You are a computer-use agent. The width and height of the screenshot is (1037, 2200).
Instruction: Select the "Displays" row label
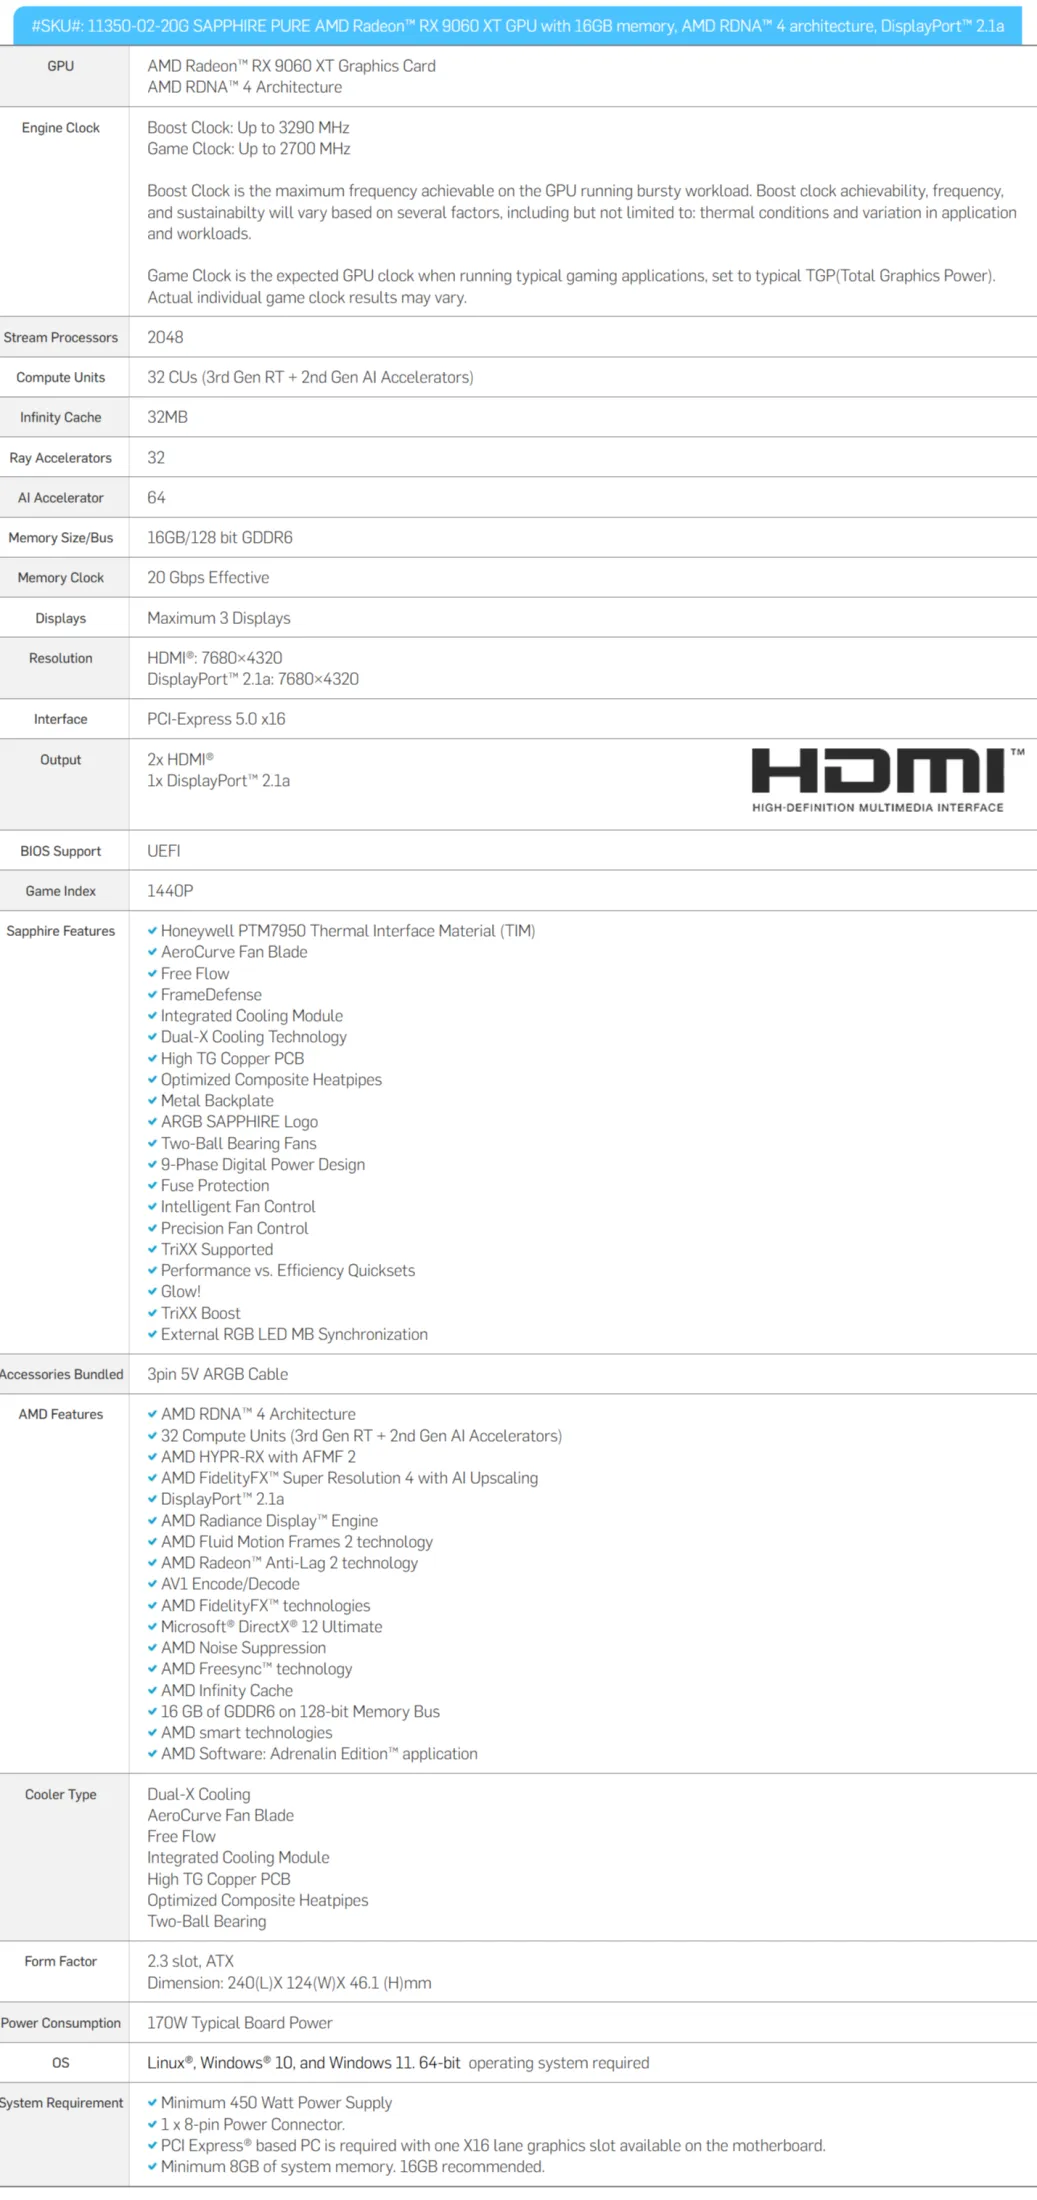pyautogui.click(x=61, y=619)
